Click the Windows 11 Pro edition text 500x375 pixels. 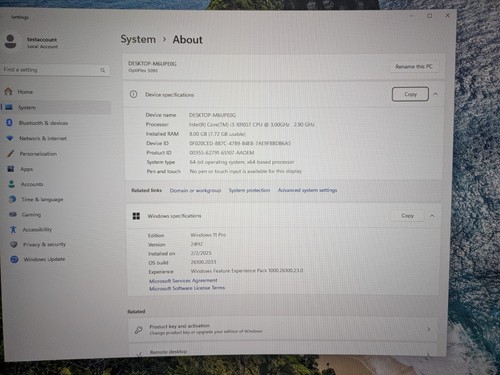coord(208,235)
